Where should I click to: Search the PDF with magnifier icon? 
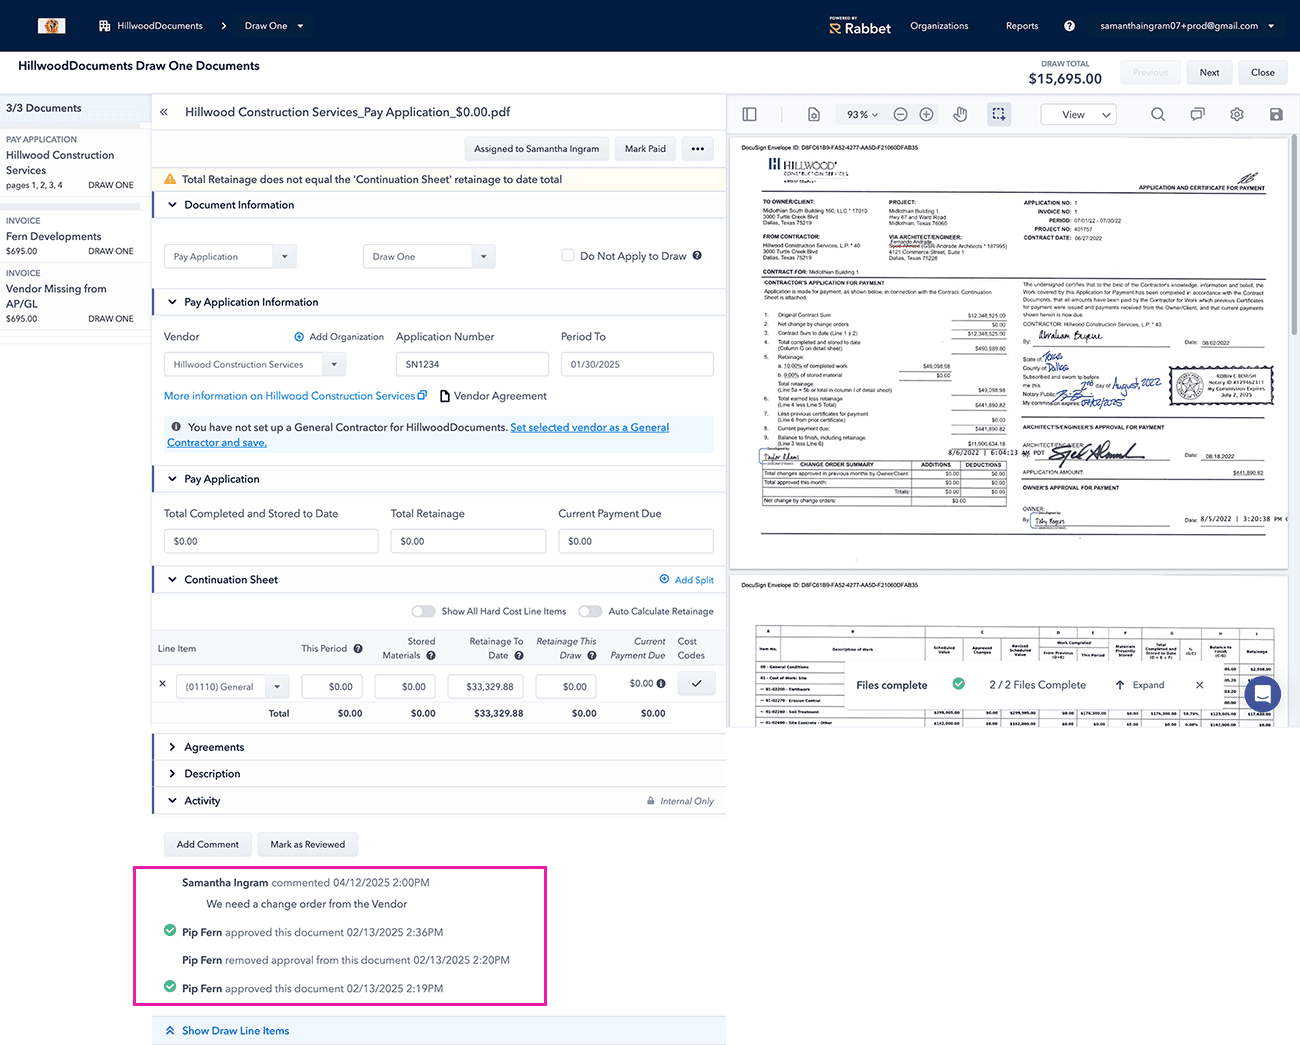pyautogui.click(x=1158, y=115)
